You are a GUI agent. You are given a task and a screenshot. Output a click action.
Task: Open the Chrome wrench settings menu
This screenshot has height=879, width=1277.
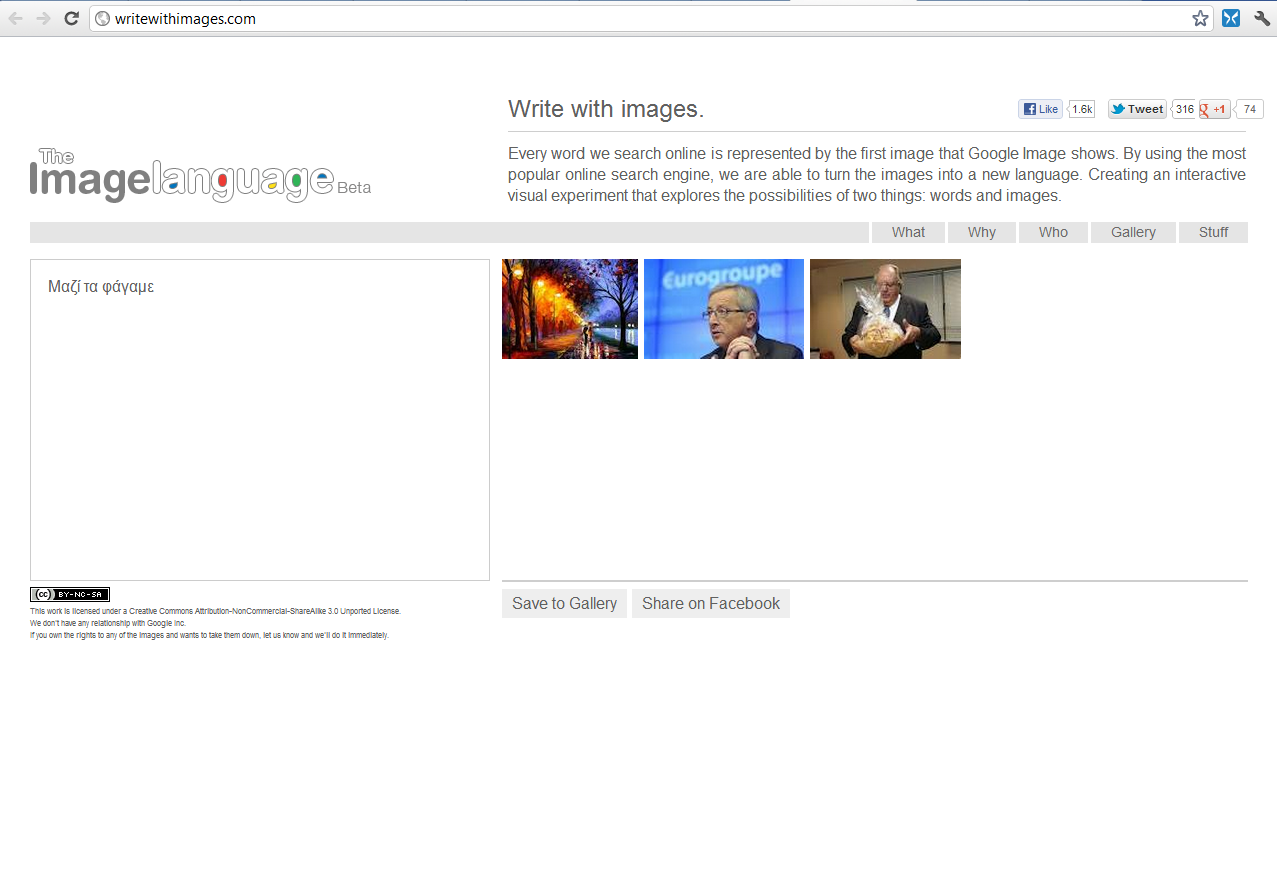1261,18
